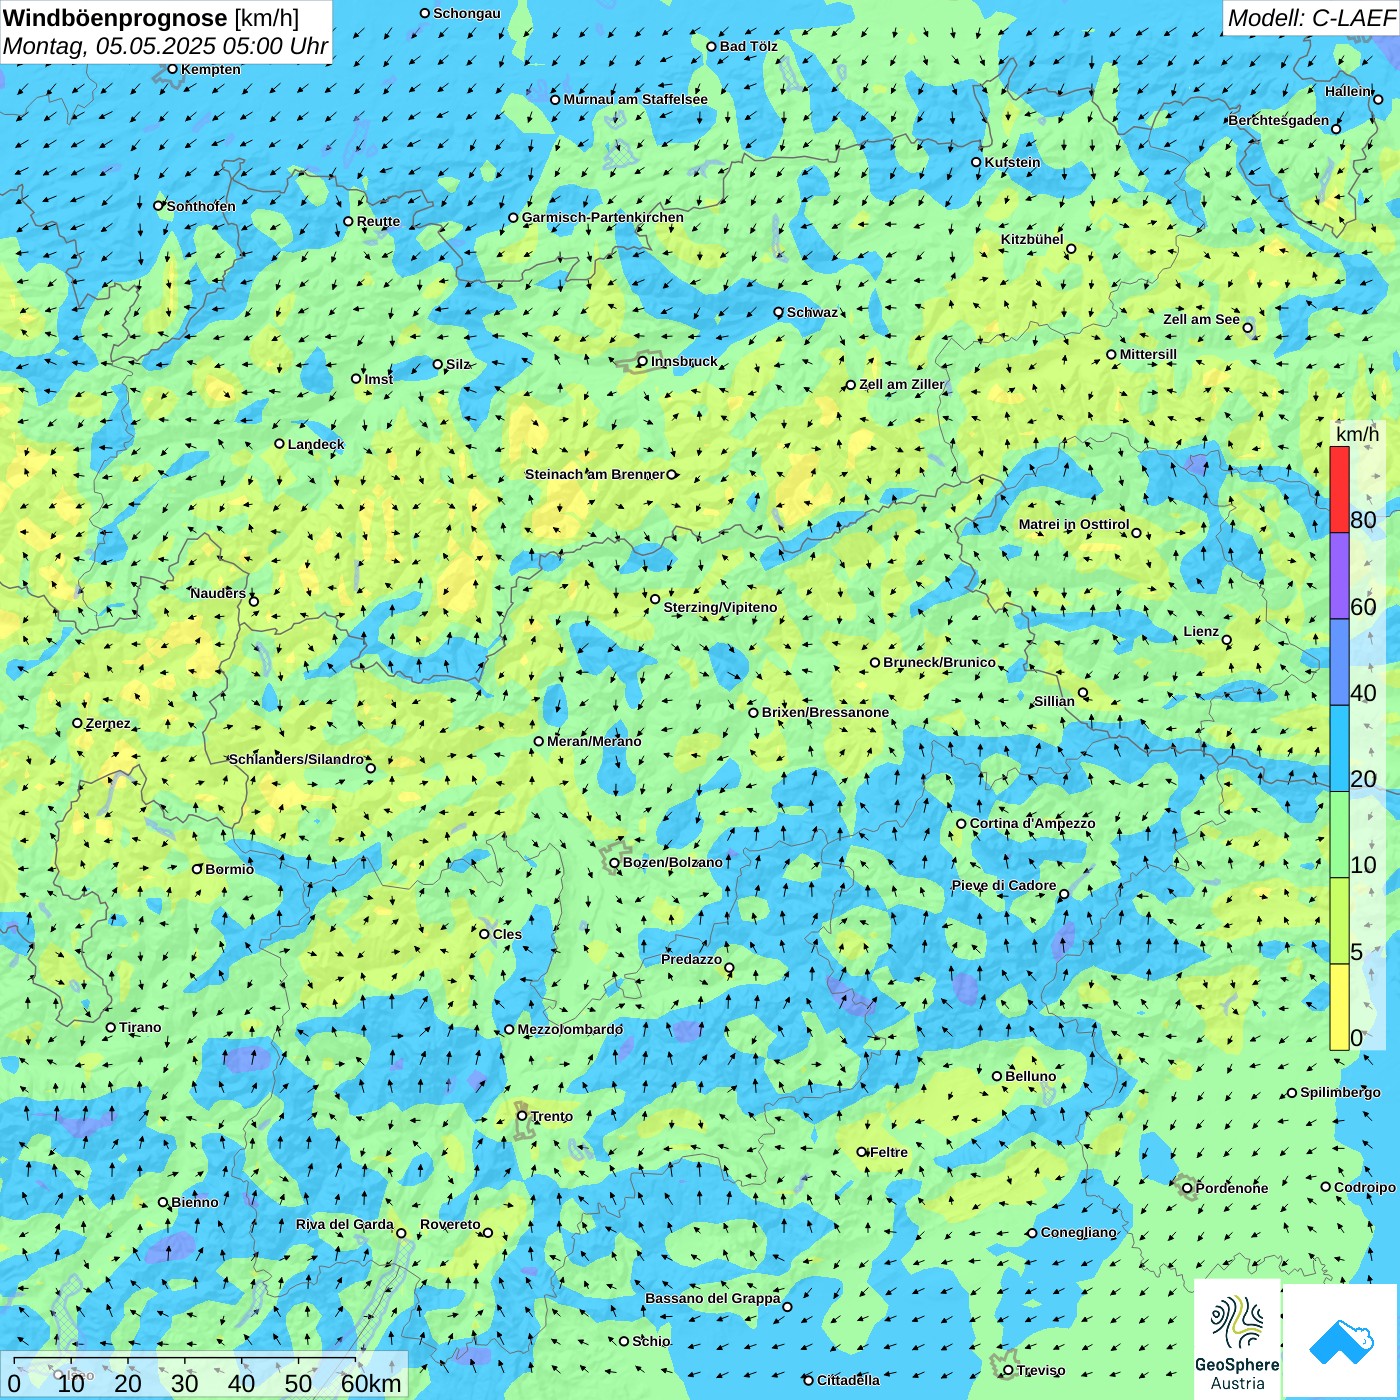Click the Predazzo label
This screenshot has width=1400, height=1400.
point(691,959)
